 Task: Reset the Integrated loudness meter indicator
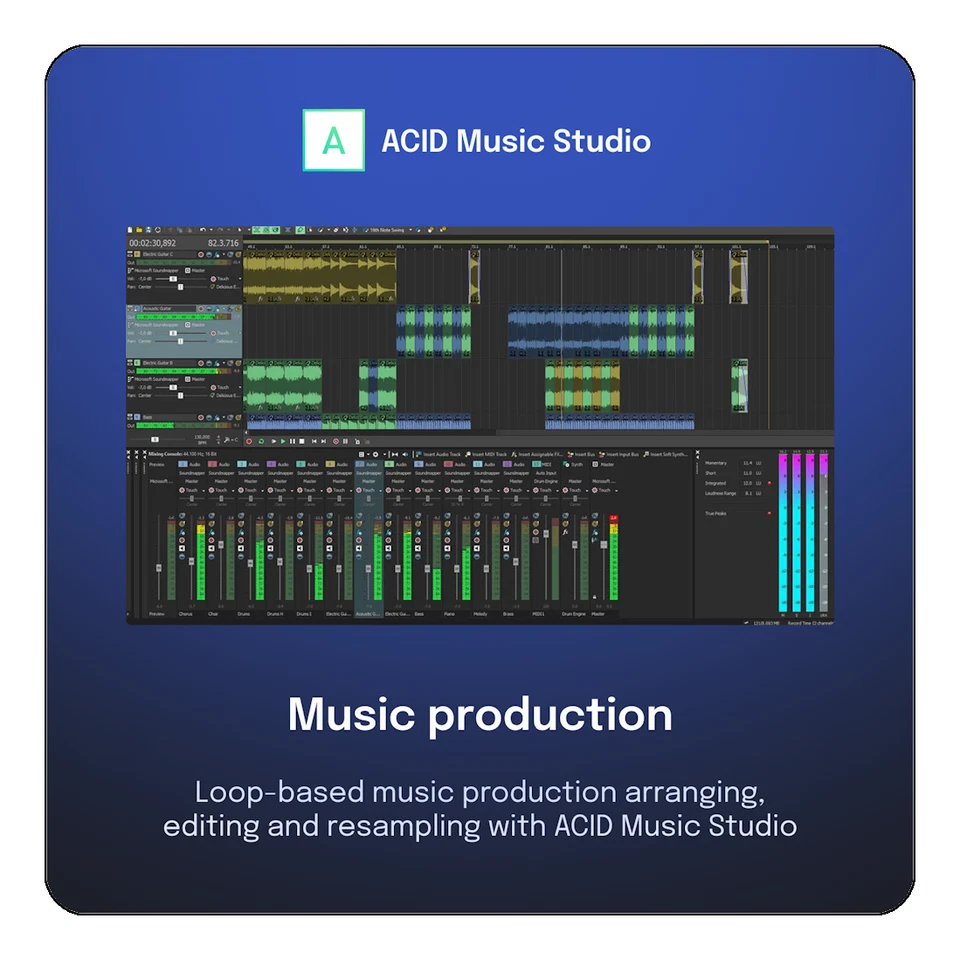[x=769, y=483]
